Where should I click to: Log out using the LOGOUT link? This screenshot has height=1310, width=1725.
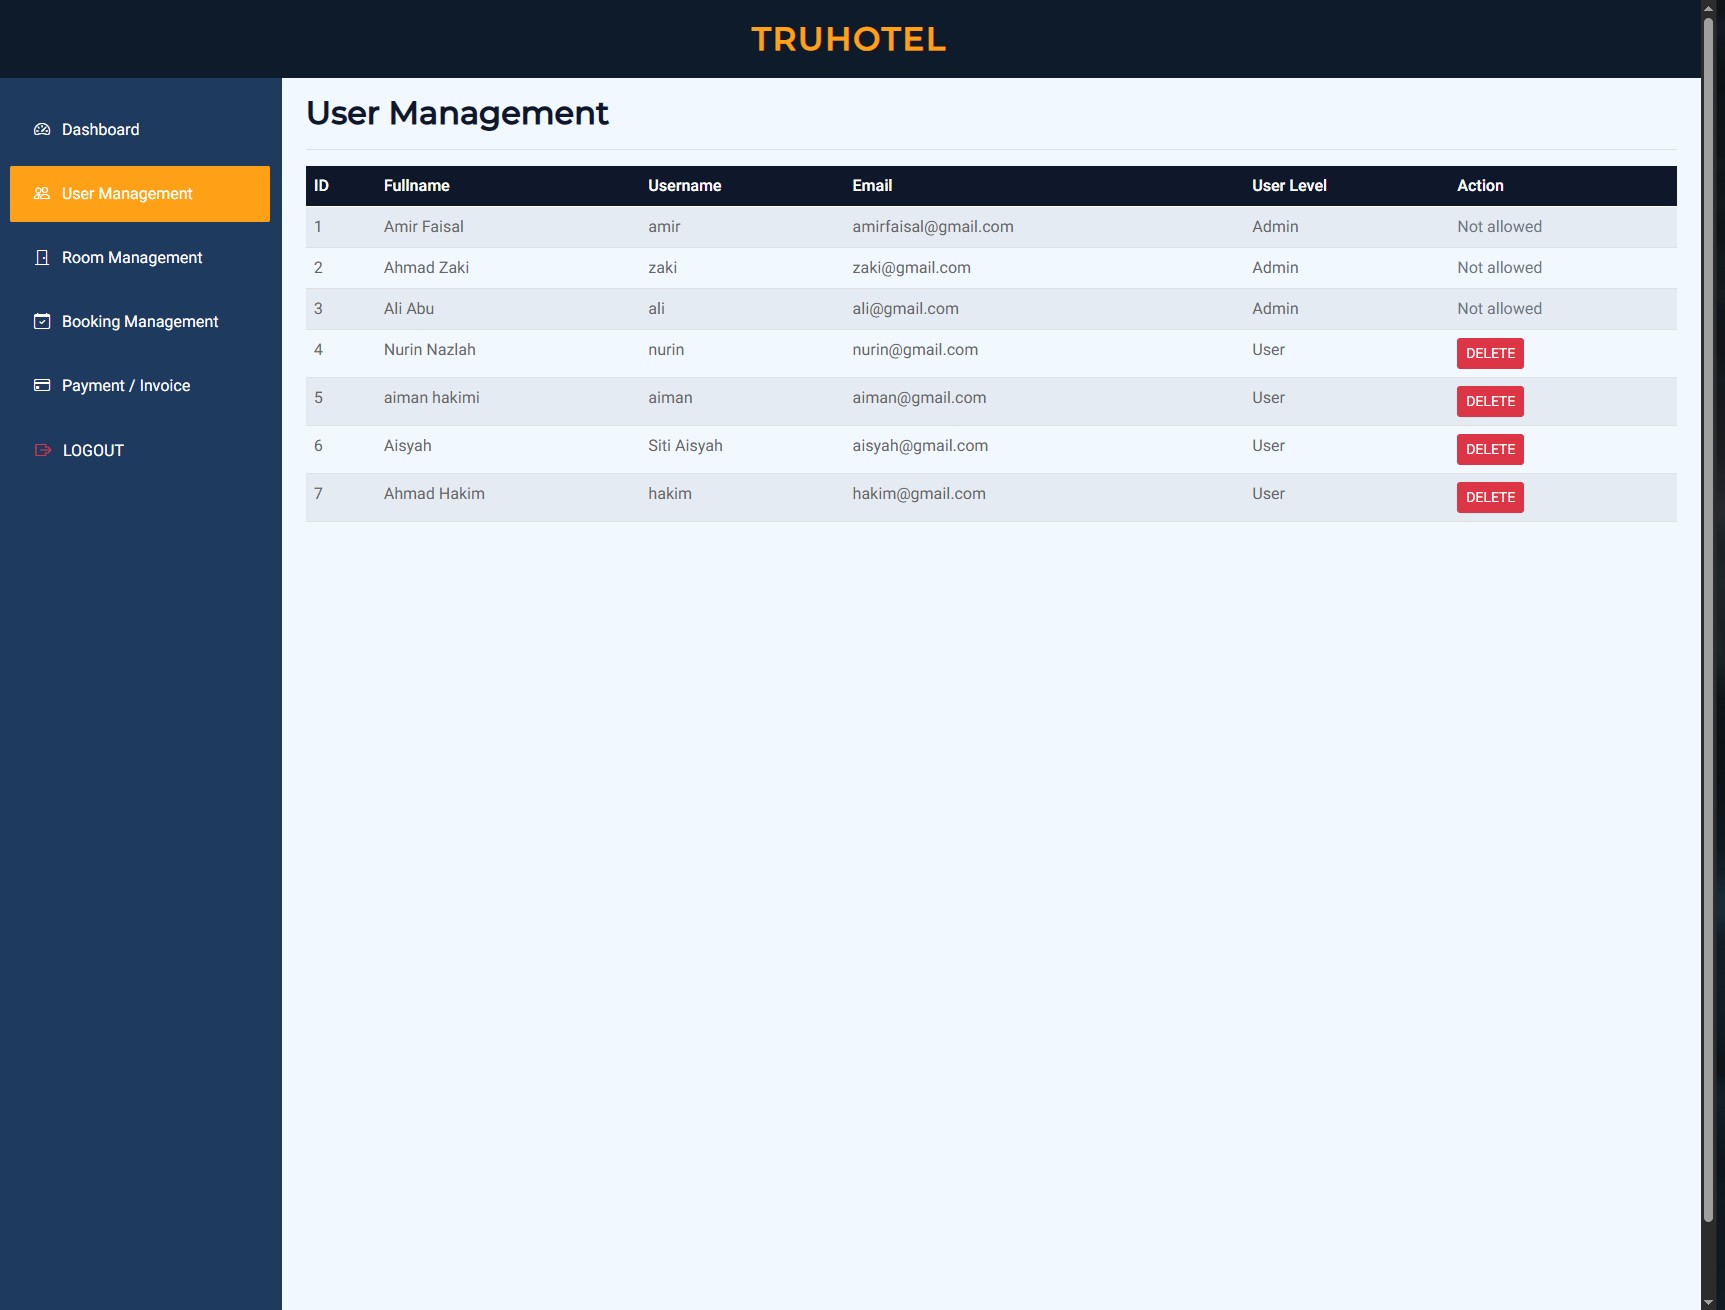(93, 450)
